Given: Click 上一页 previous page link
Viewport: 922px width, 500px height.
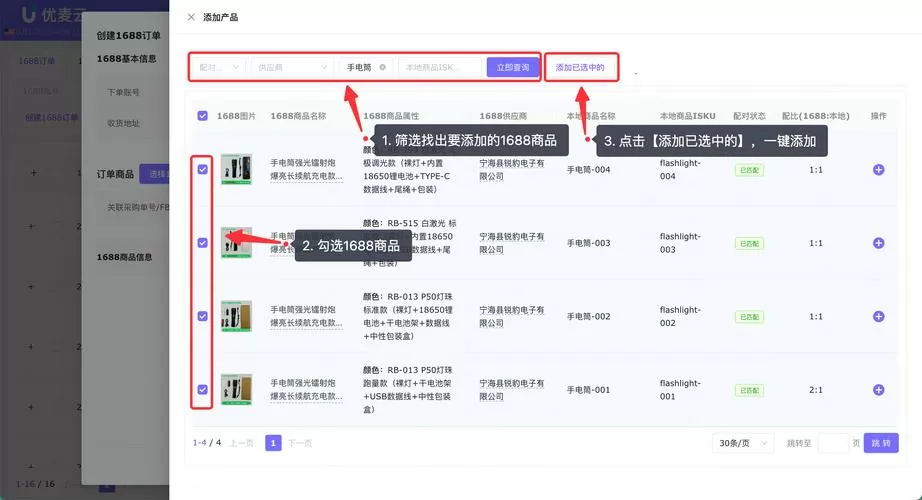Looking at the screenshot, I should (x=242, y=443).
